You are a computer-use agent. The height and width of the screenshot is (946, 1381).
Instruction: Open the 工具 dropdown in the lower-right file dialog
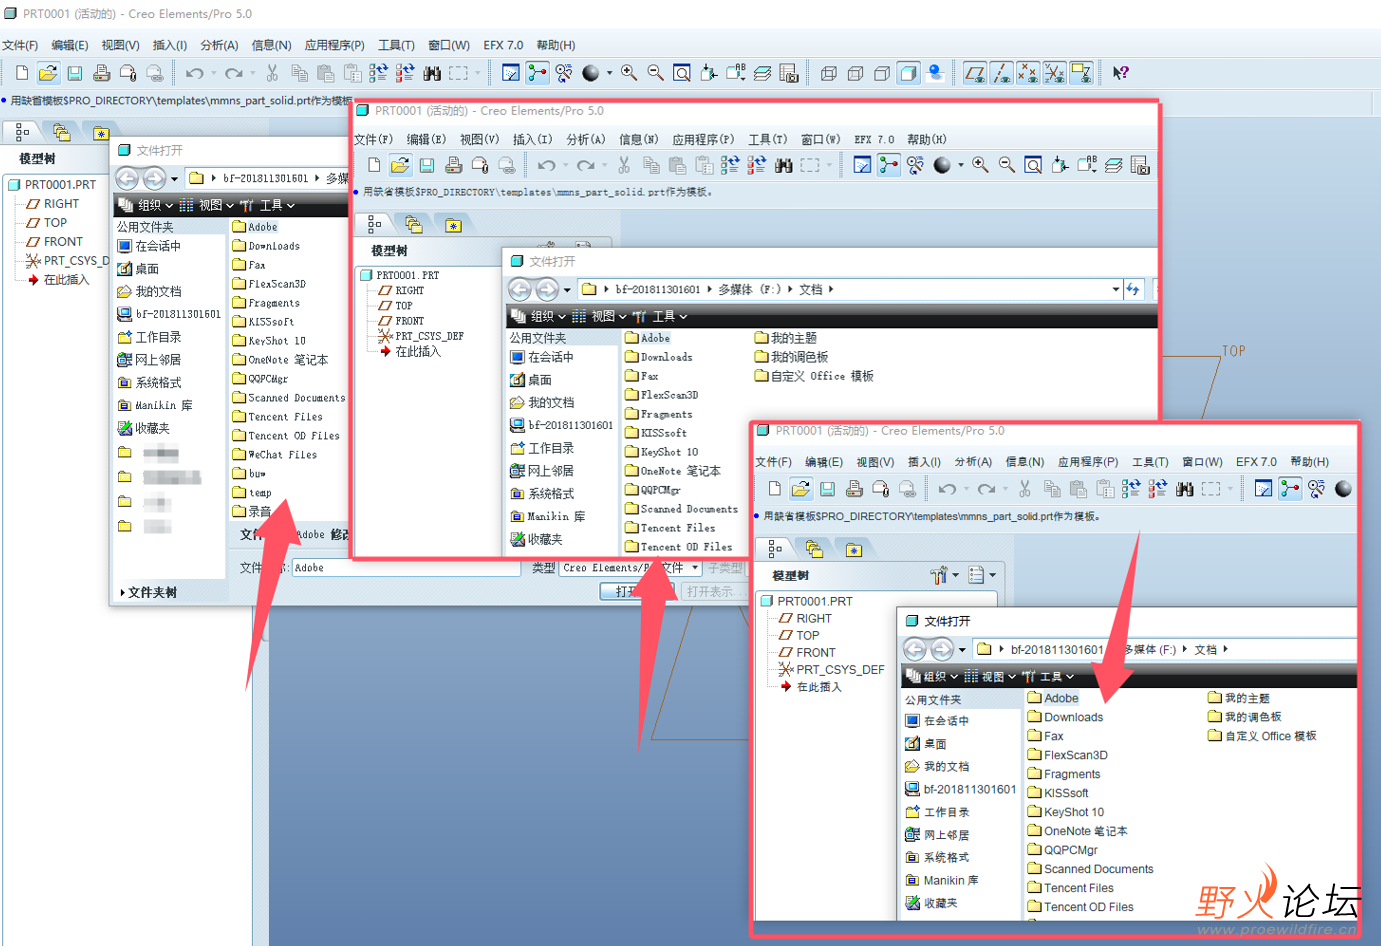click(x=1048, y=677)
